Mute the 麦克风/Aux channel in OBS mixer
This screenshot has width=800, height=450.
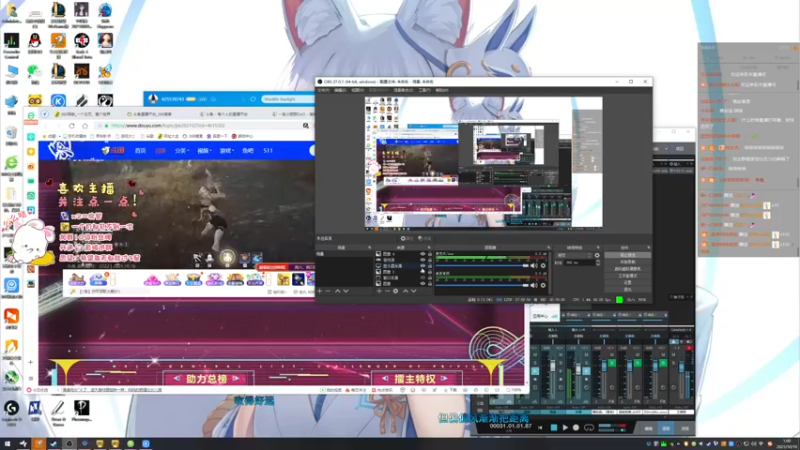tap(534, 266)
